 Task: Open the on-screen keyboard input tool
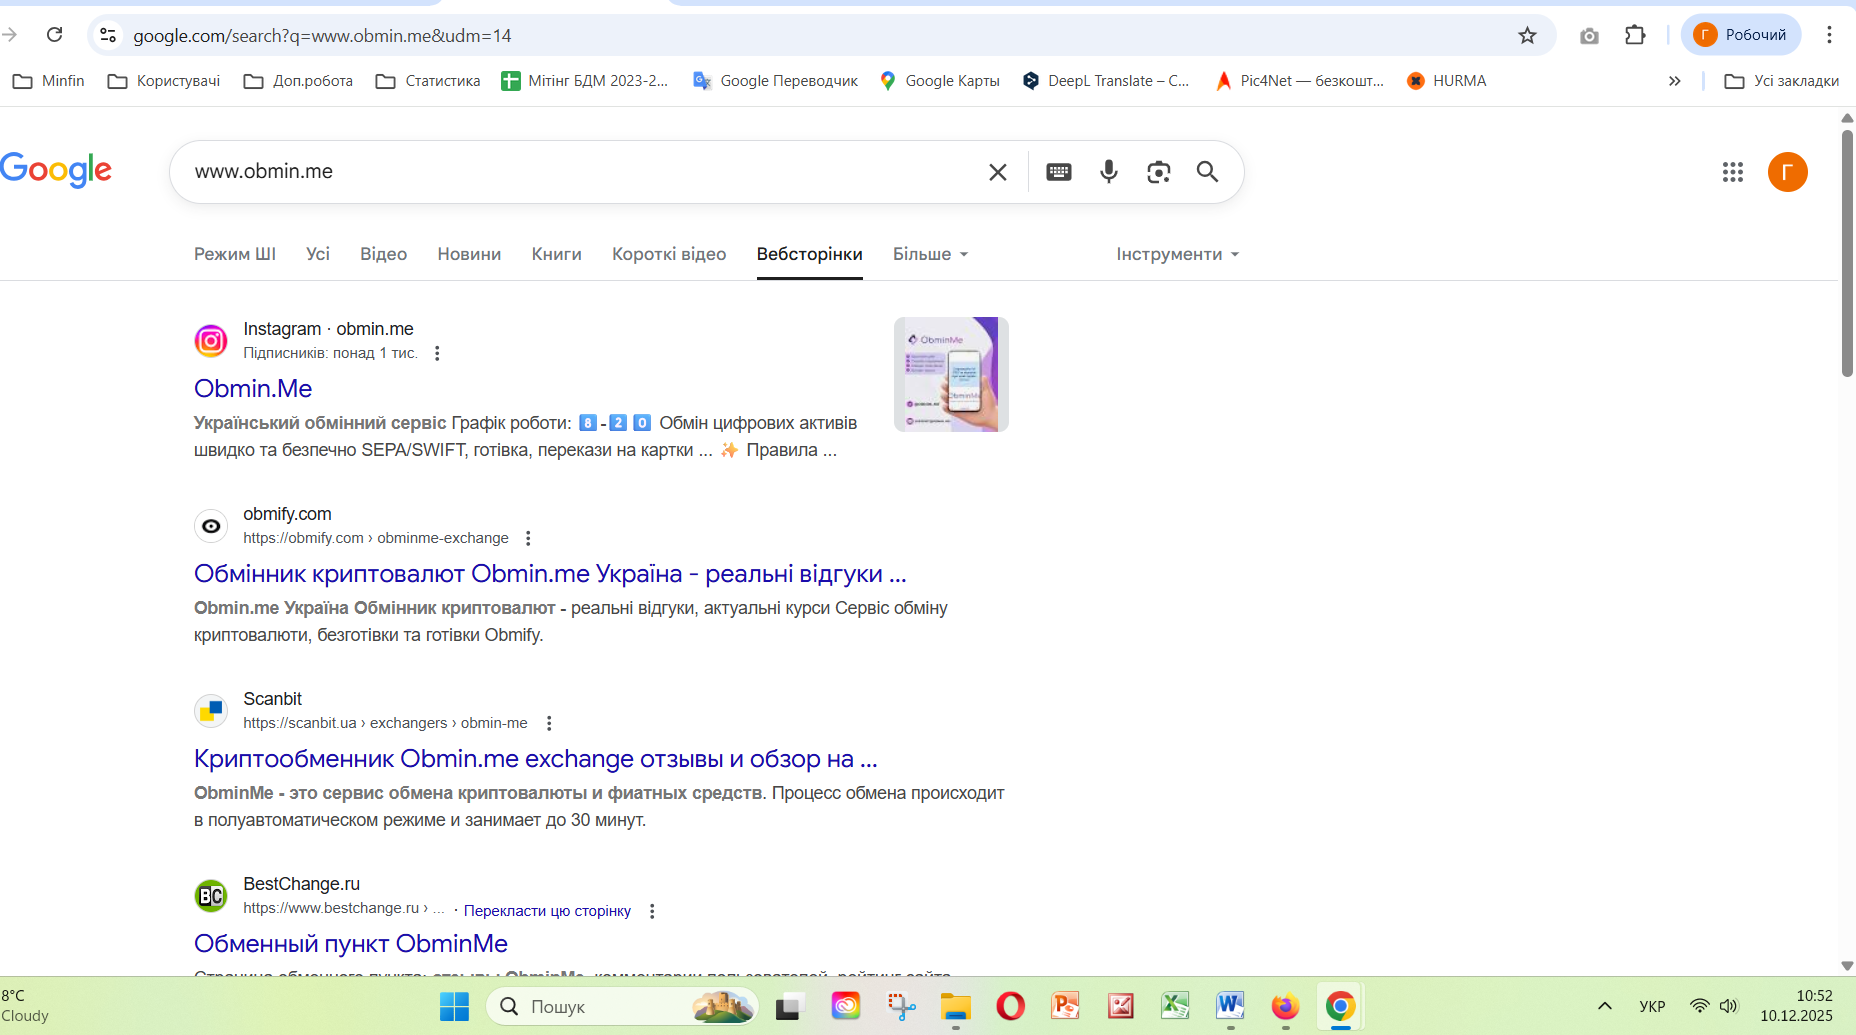coord(1059,172)
